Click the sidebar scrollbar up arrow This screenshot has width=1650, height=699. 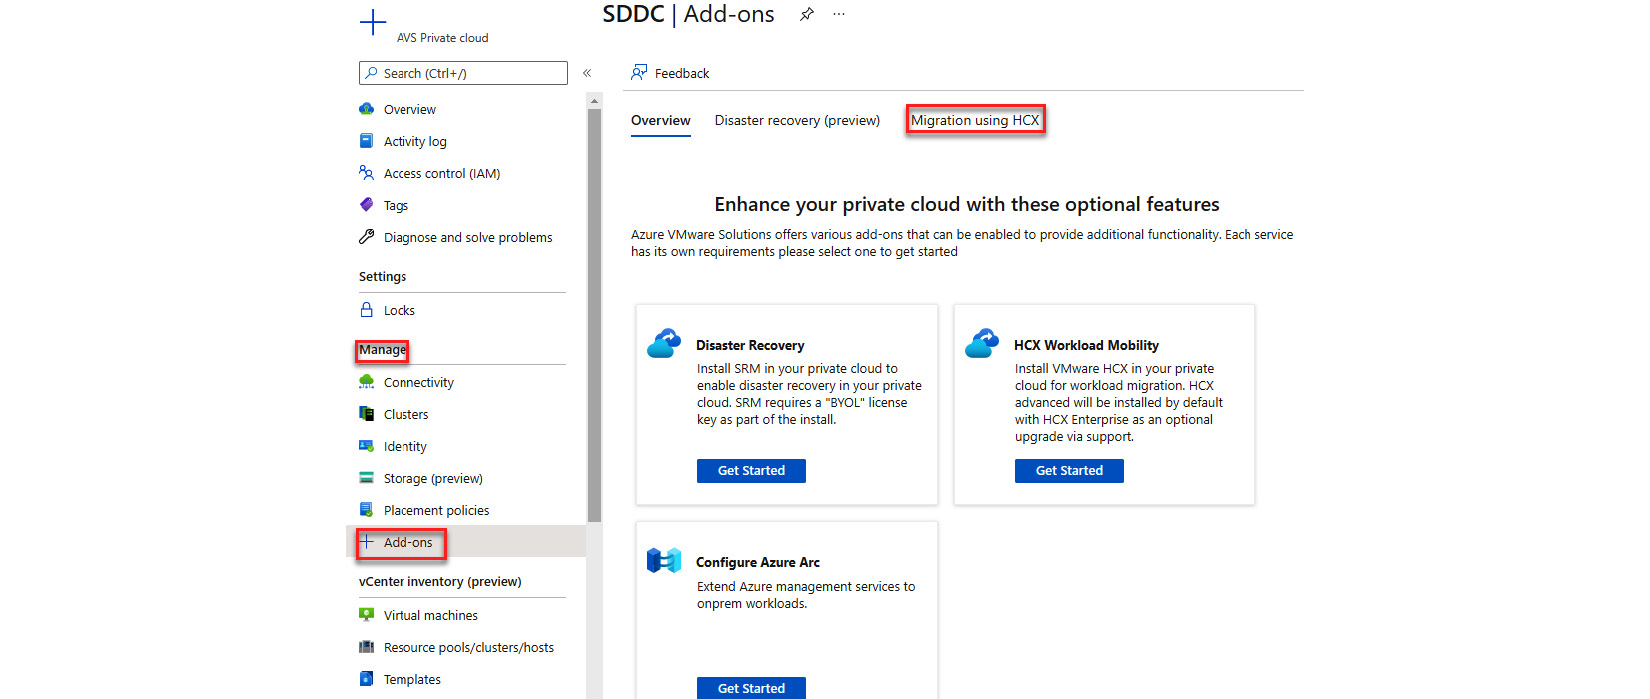(x=594, y=101)
